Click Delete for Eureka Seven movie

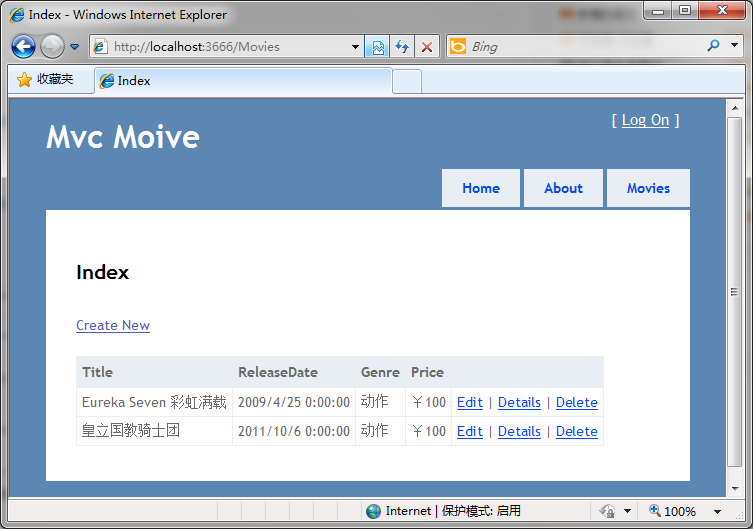pos(577,402)
